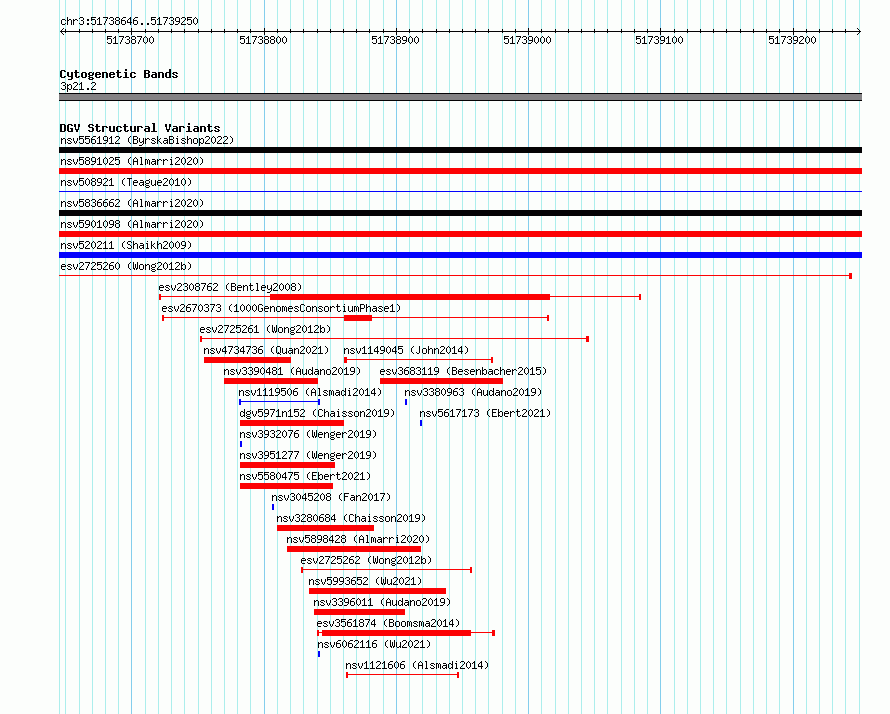Click the DGV Structural Variants track title
The height and width of the screenshot is (714, 890).
(x=140, y=128)
